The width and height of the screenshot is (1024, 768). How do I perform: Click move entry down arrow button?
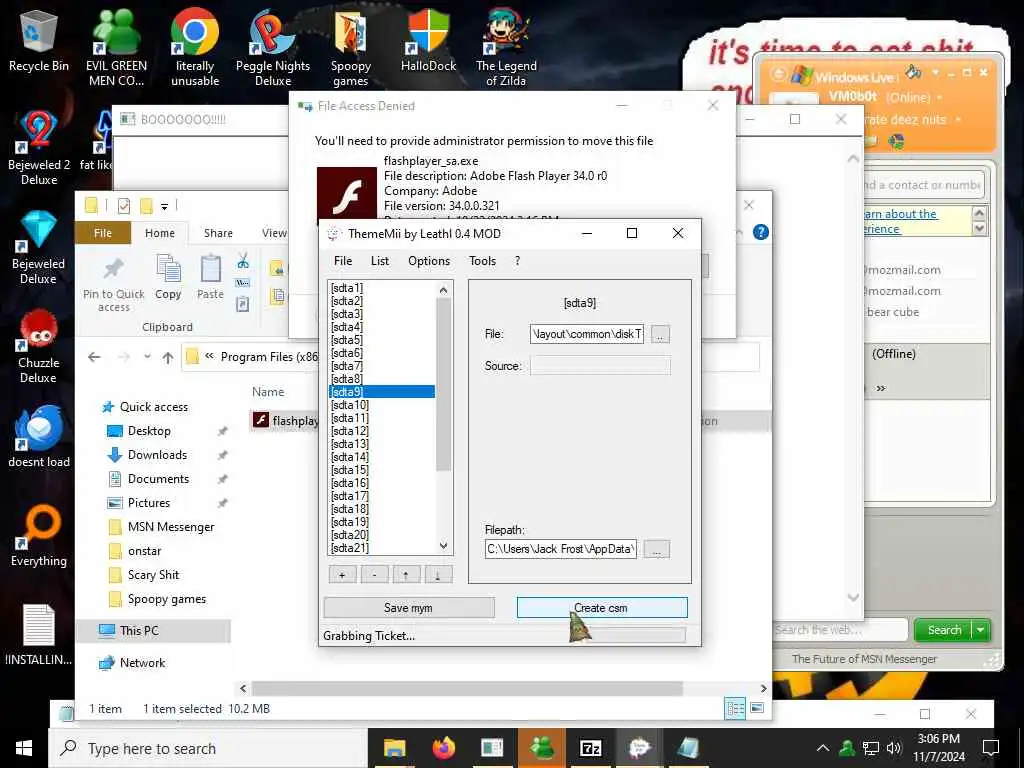point(438,575)
